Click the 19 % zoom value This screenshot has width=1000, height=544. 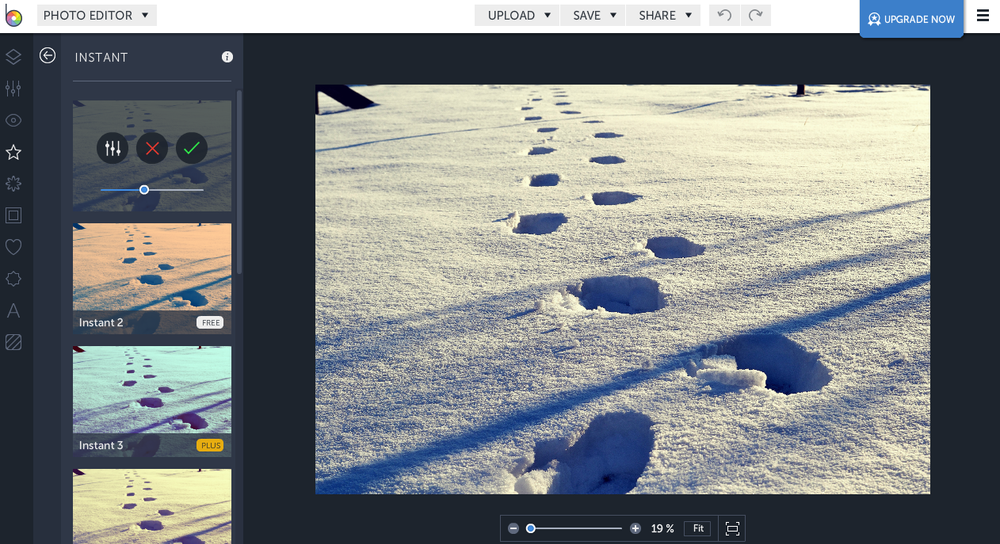pyautogui.click(x=662, y=528)
